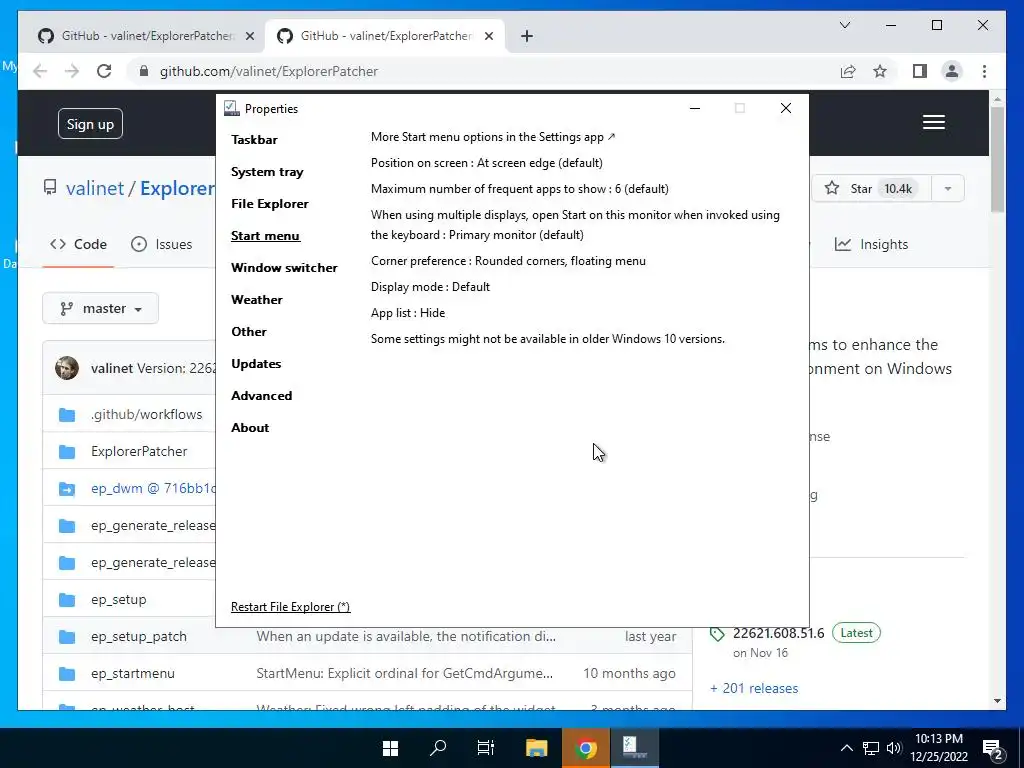The image size is (1024, 768).
Task: Open Advanced settings section
Action: point(261,396)
